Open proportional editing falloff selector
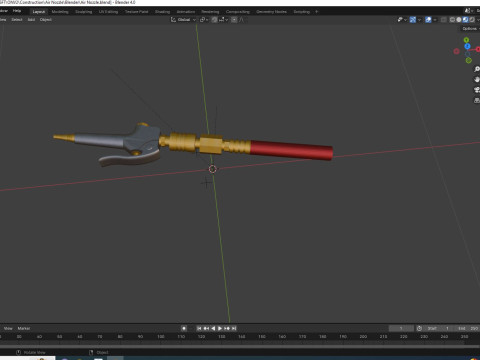480x360 pixels. 242,20
